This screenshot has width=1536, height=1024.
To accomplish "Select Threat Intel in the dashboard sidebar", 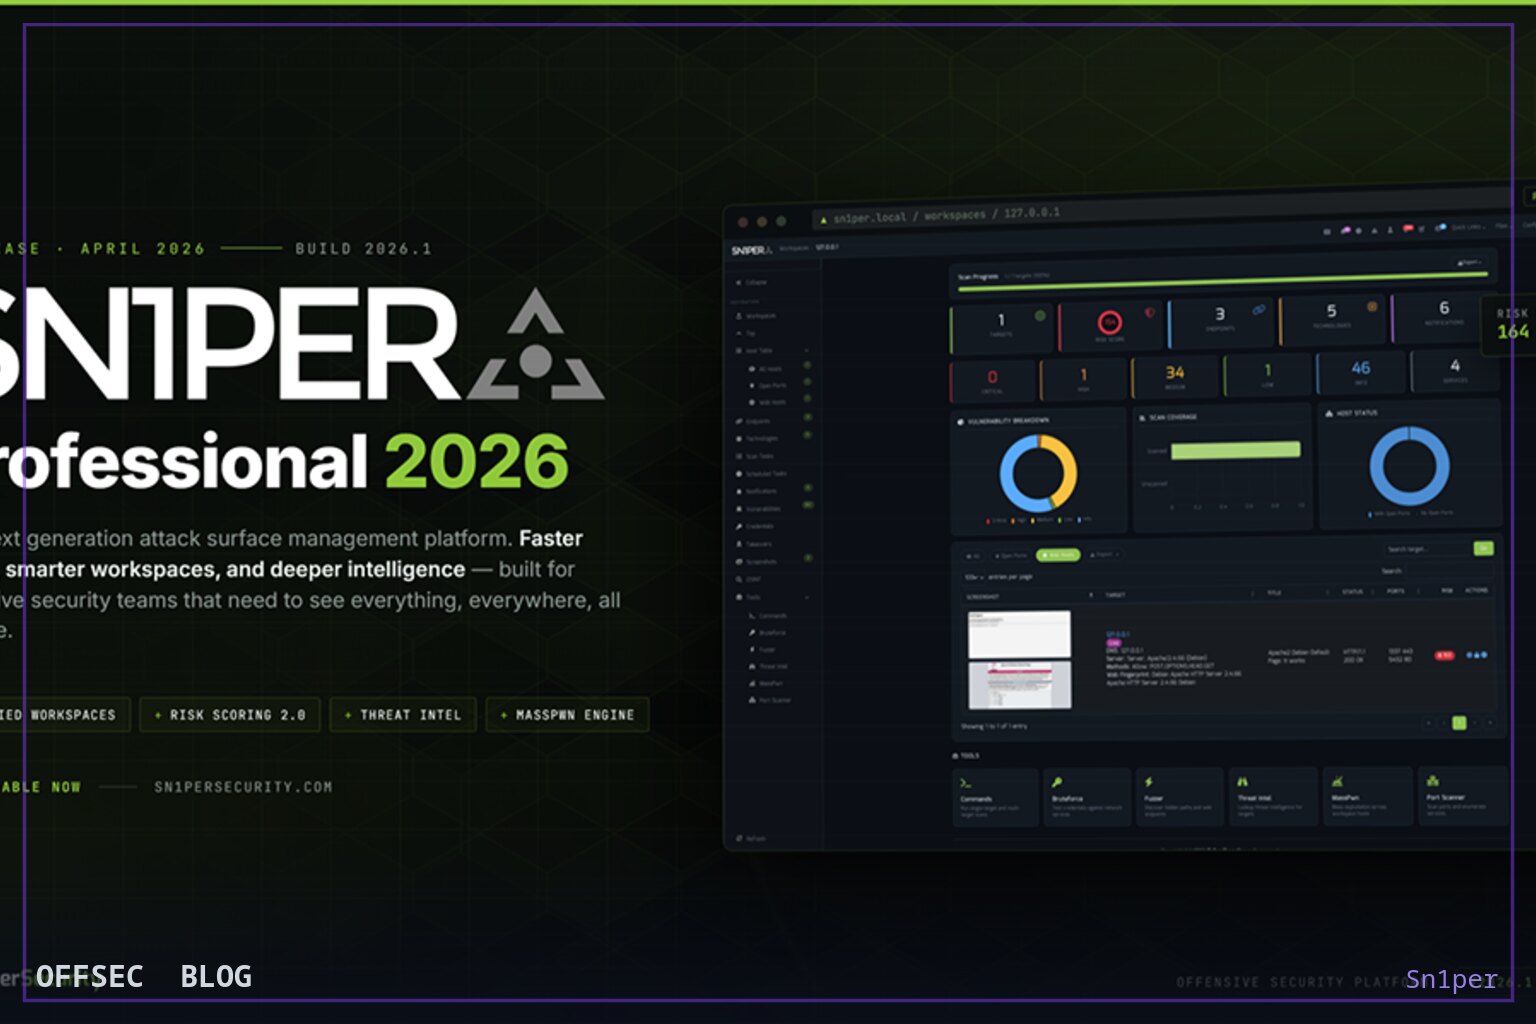I will [x=768, y=666].
